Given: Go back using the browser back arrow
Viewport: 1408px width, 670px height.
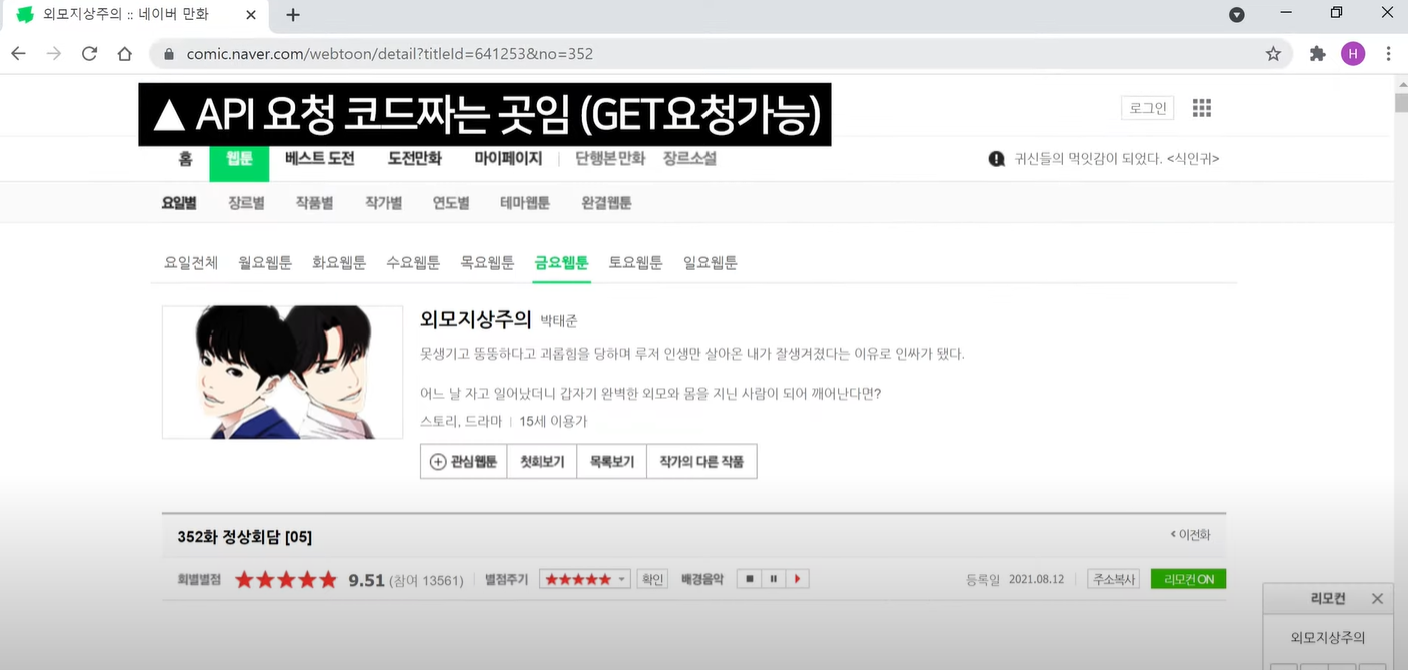Looking at the screenshot, I should [x=18, y=54].
